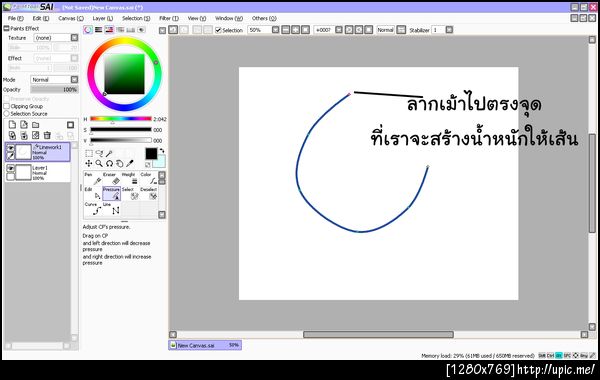Open the Filter menu
600x380 pixels.
[x=169, y=18]
